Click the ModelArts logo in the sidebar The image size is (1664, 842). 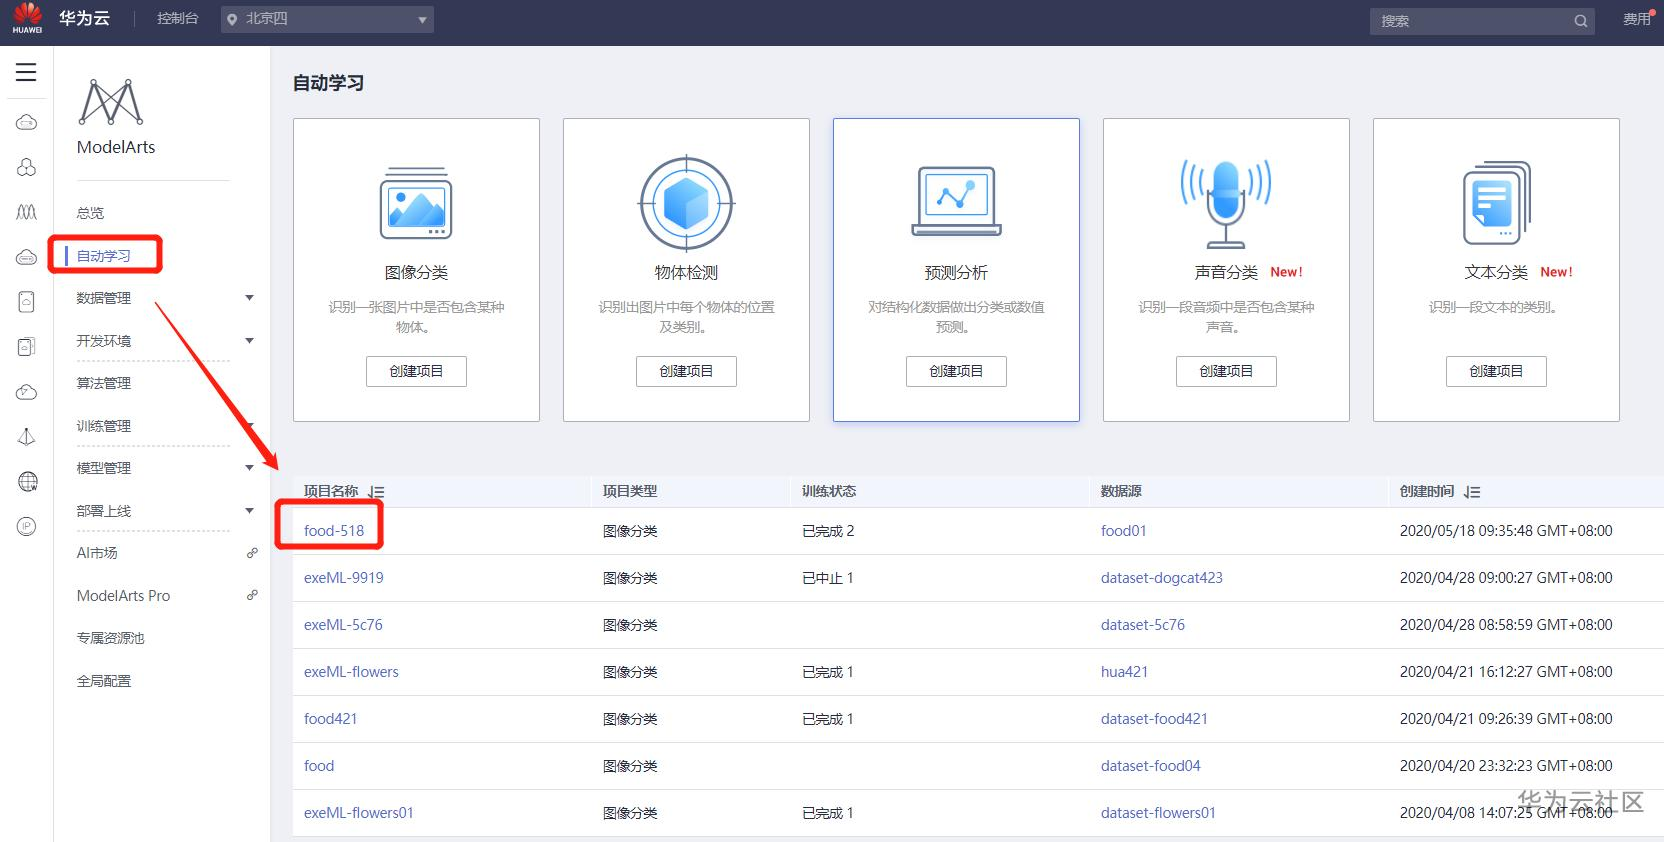coord(111,102)
